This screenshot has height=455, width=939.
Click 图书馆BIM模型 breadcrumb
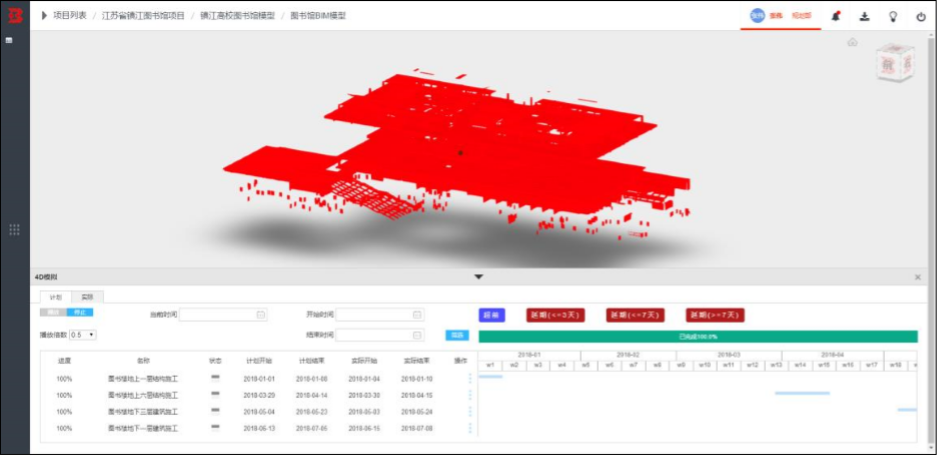point(318,16)
